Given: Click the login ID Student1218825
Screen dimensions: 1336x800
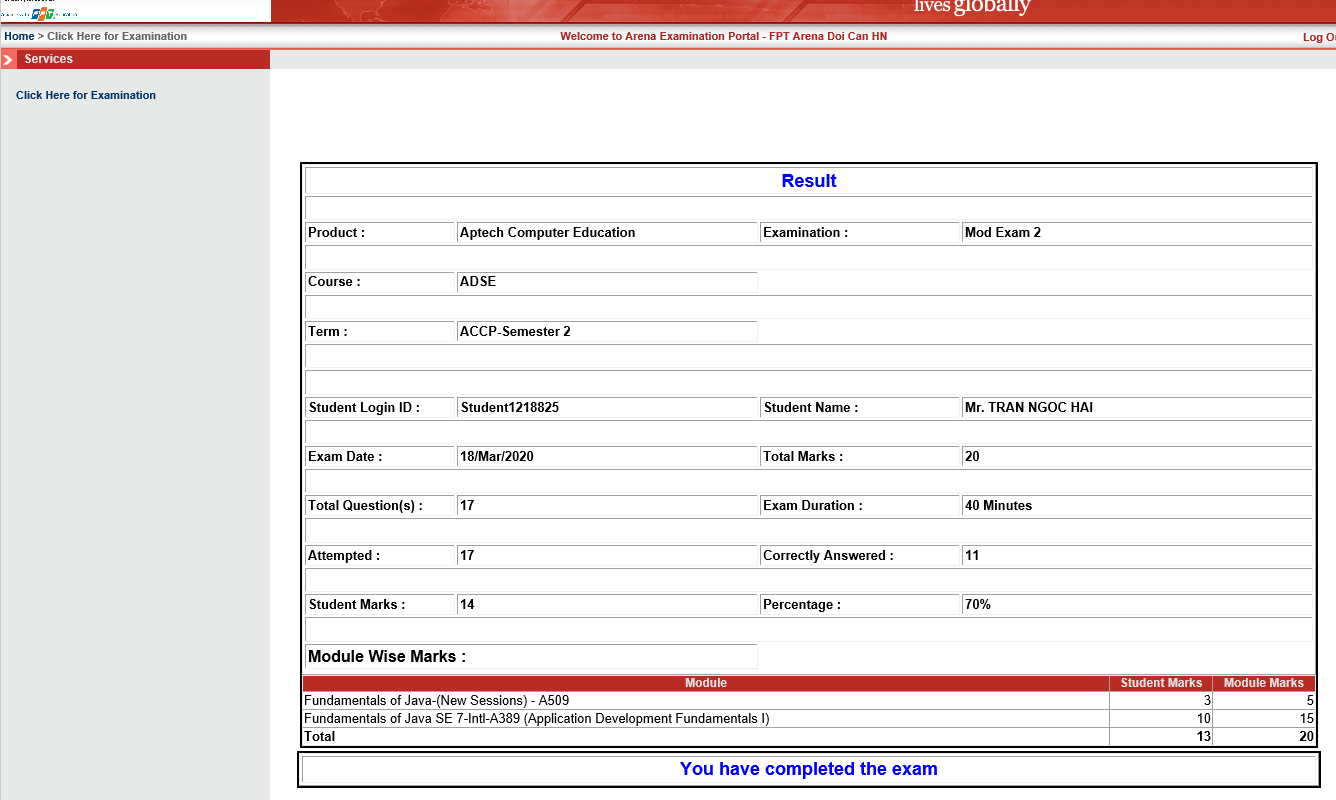Looking at the screenshot, I should (509, 407).
